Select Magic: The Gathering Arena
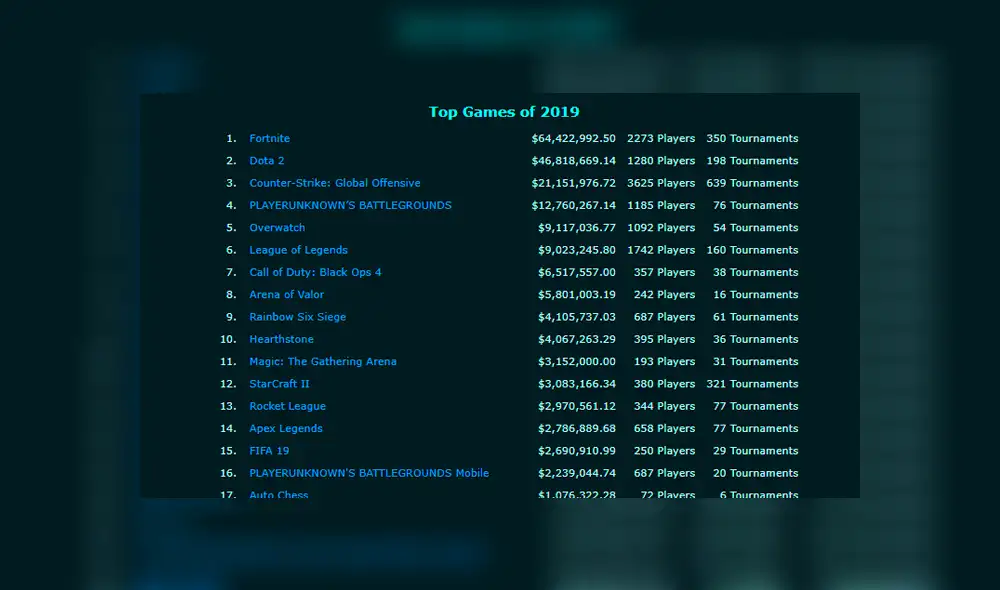 (322, 361)
